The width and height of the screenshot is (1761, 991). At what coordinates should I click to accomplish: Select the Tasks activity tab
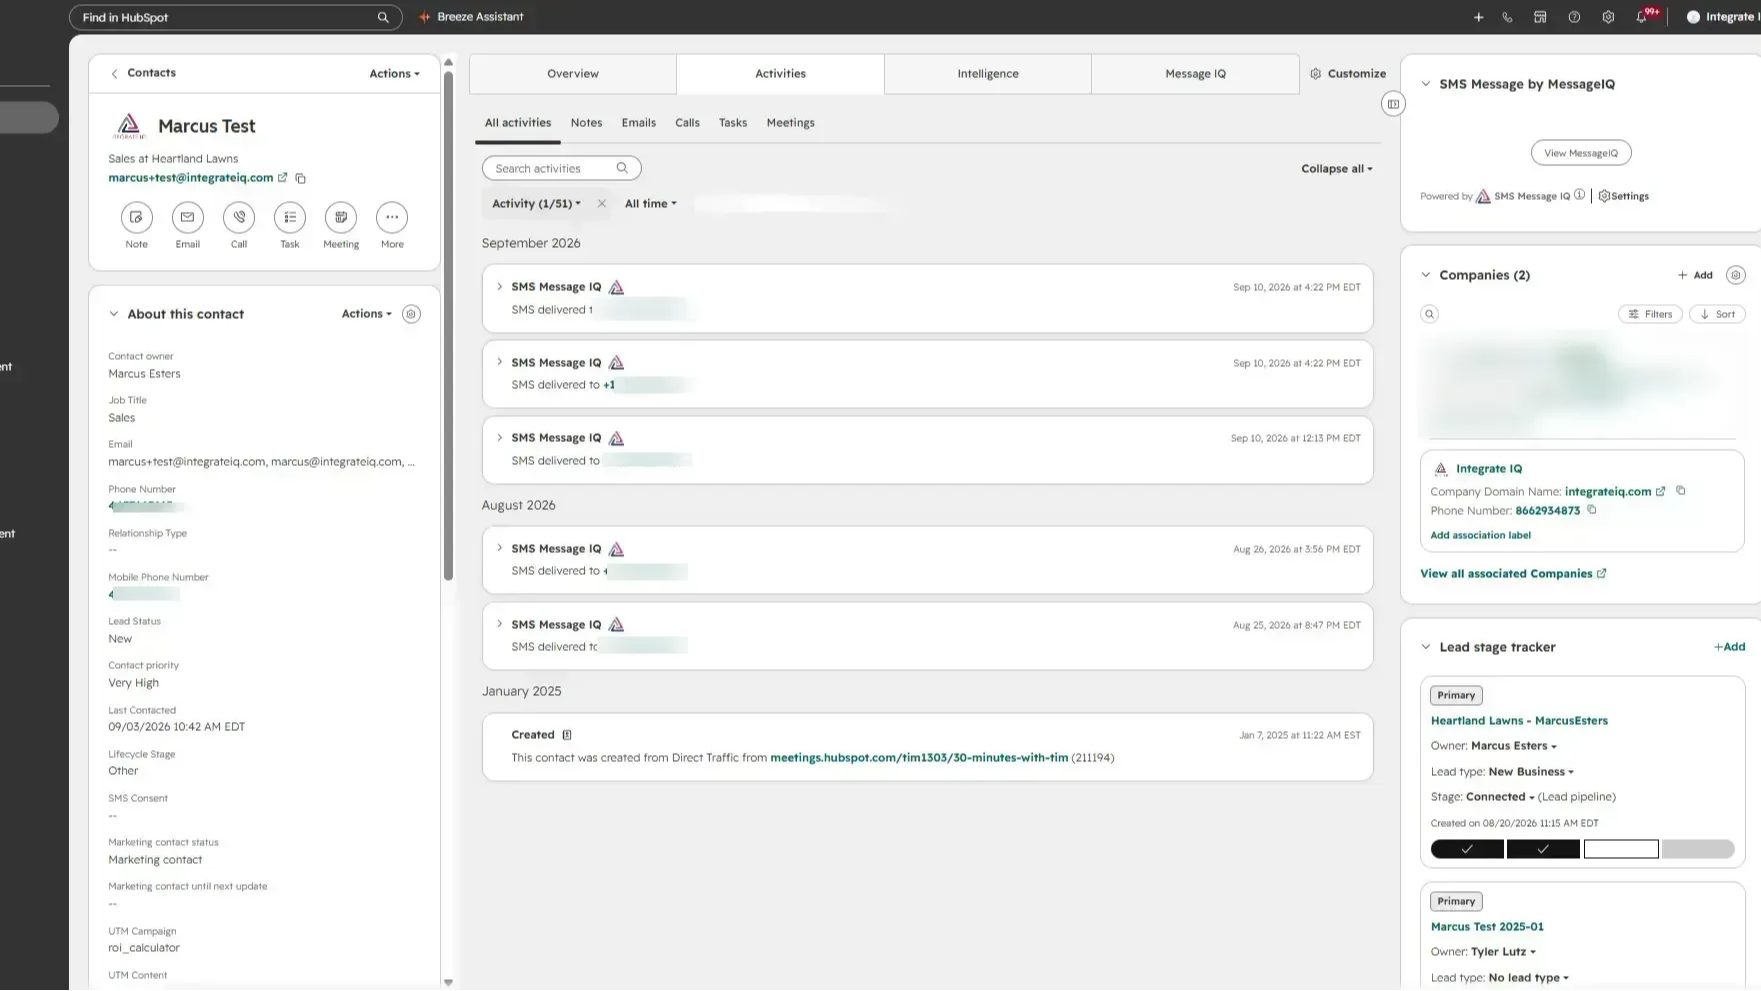pyautogui.click(x=733, y=123)
